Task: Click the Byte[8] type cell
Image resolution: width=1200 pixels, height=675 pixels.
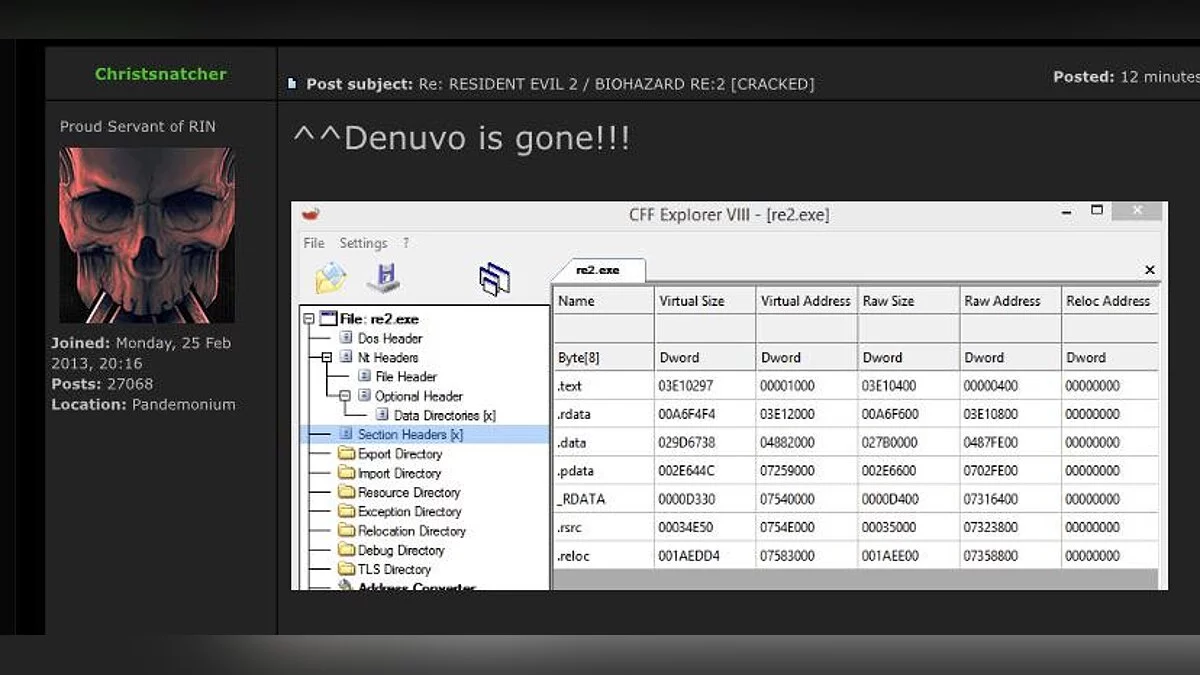Action: coord(604,357)
